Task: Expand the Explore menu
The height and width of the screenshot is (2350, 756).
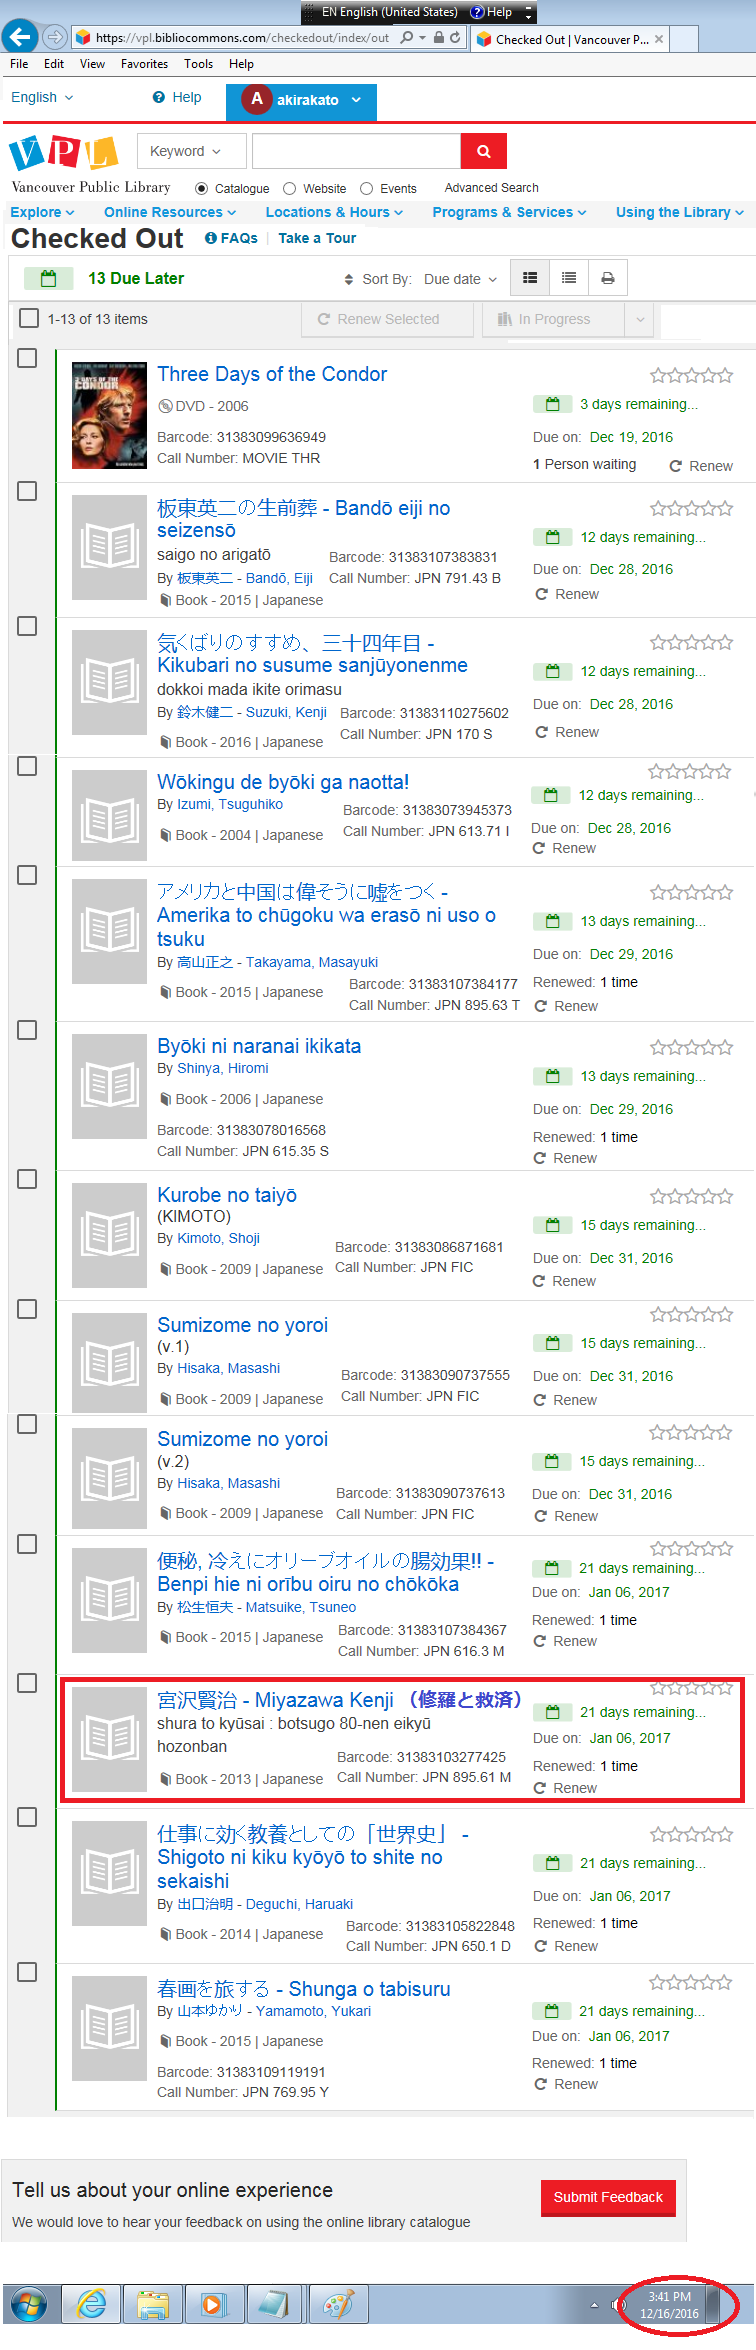Action: click(x=42, y=212)
